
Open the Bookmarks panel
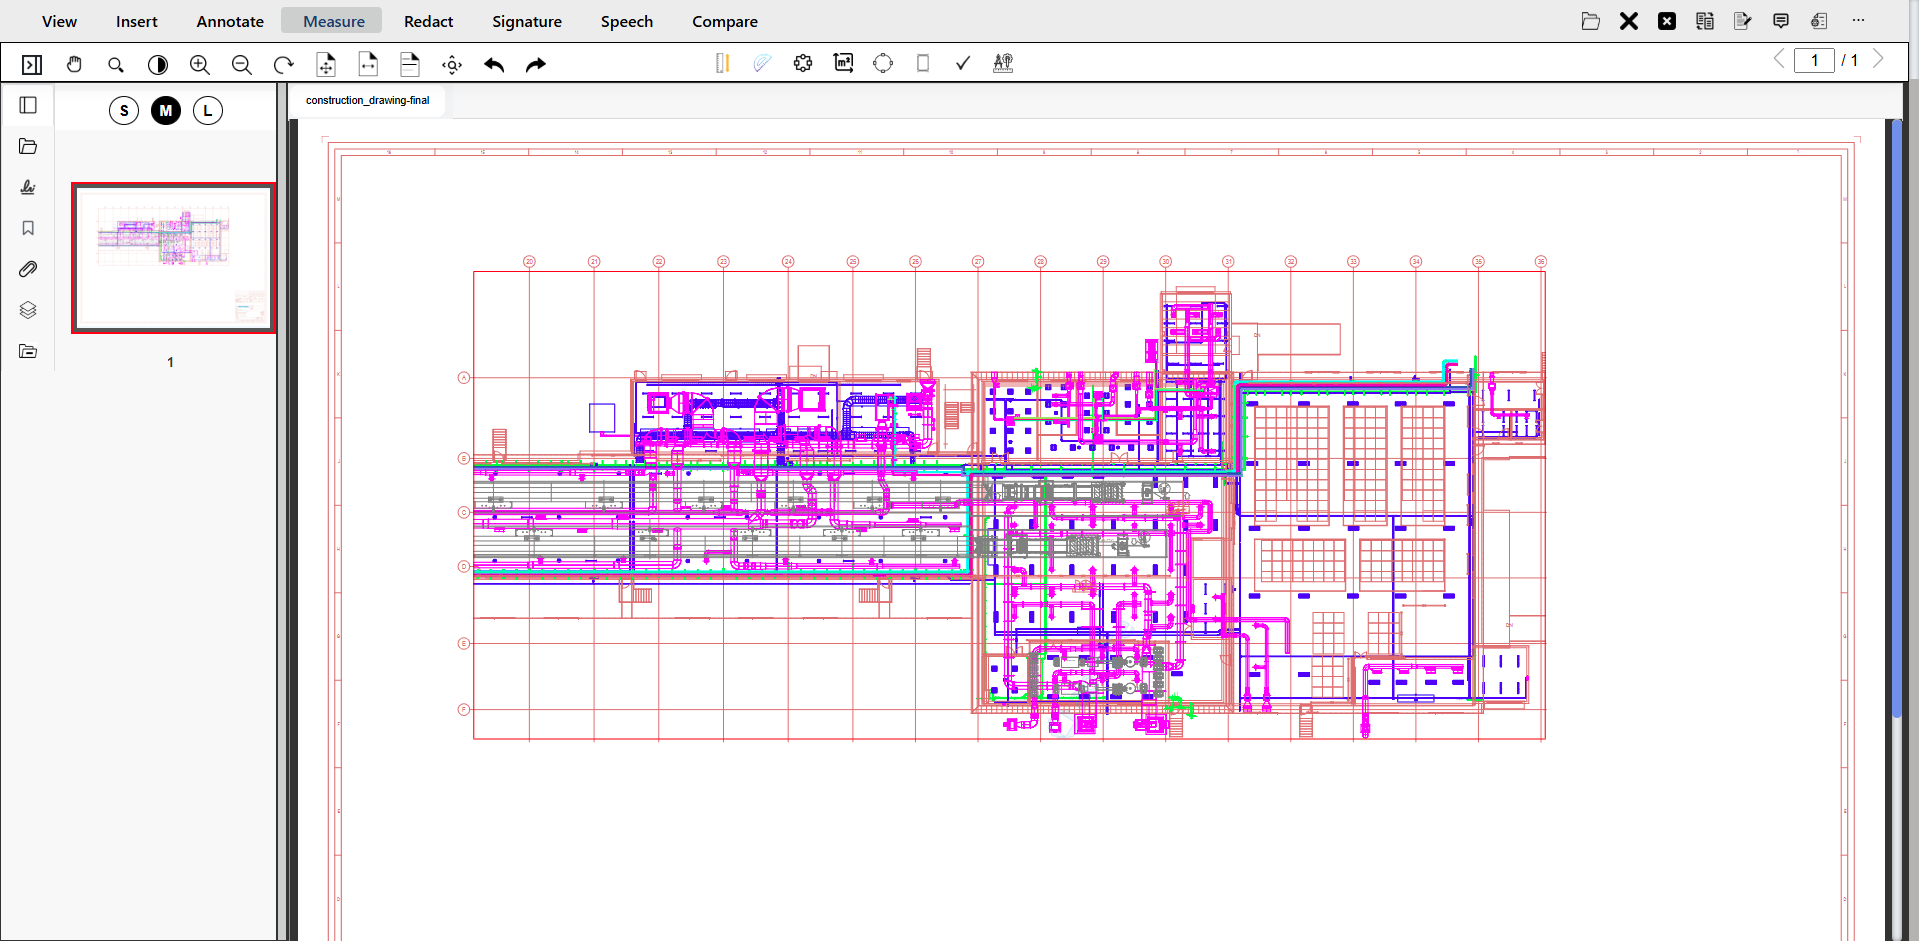click(x=28, y=228)
